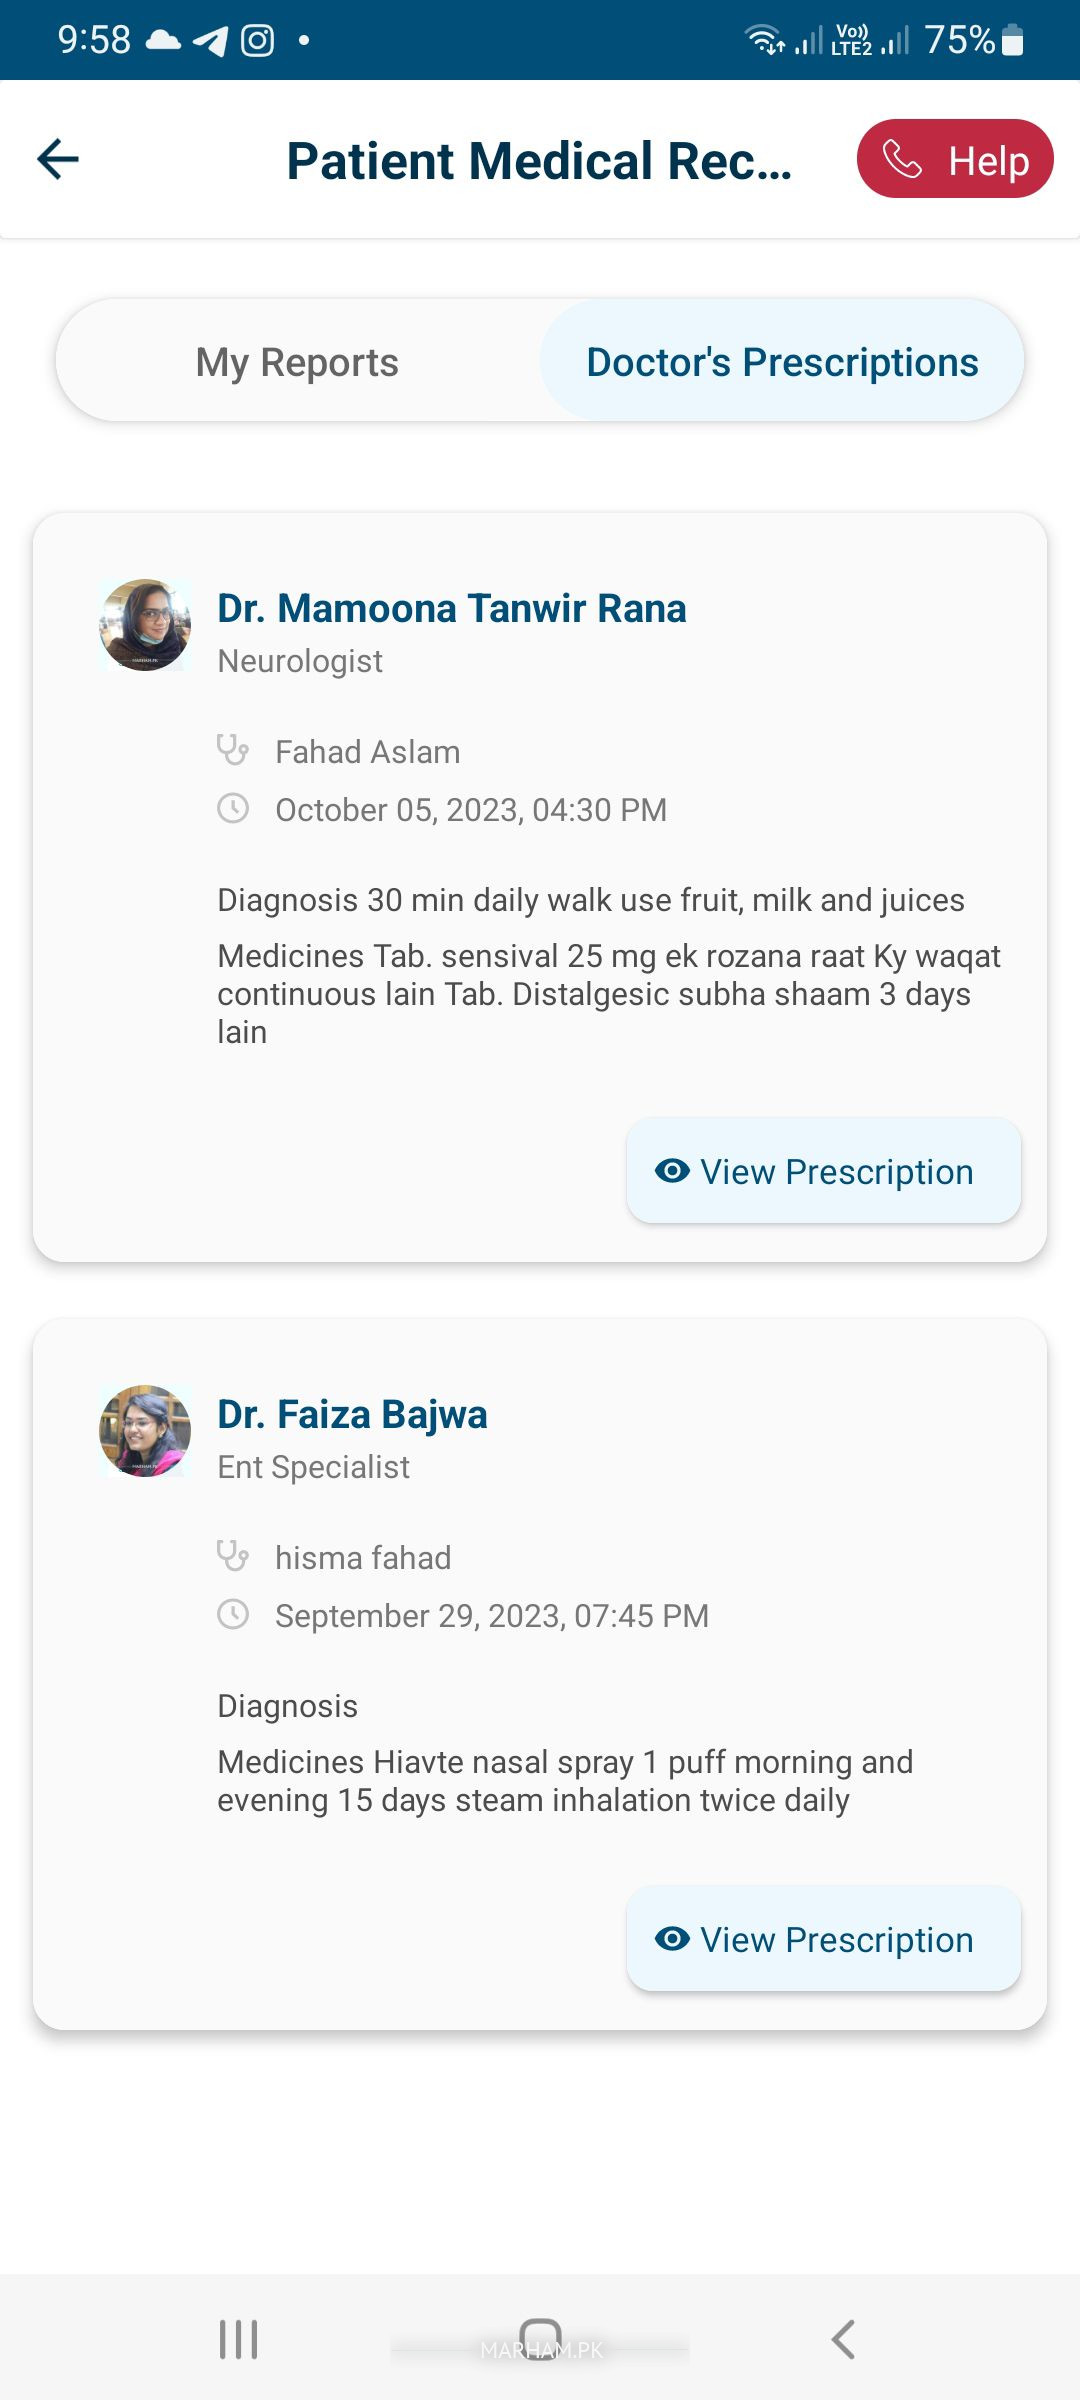Tap the Android navigation back chevron

point(843,2340)
